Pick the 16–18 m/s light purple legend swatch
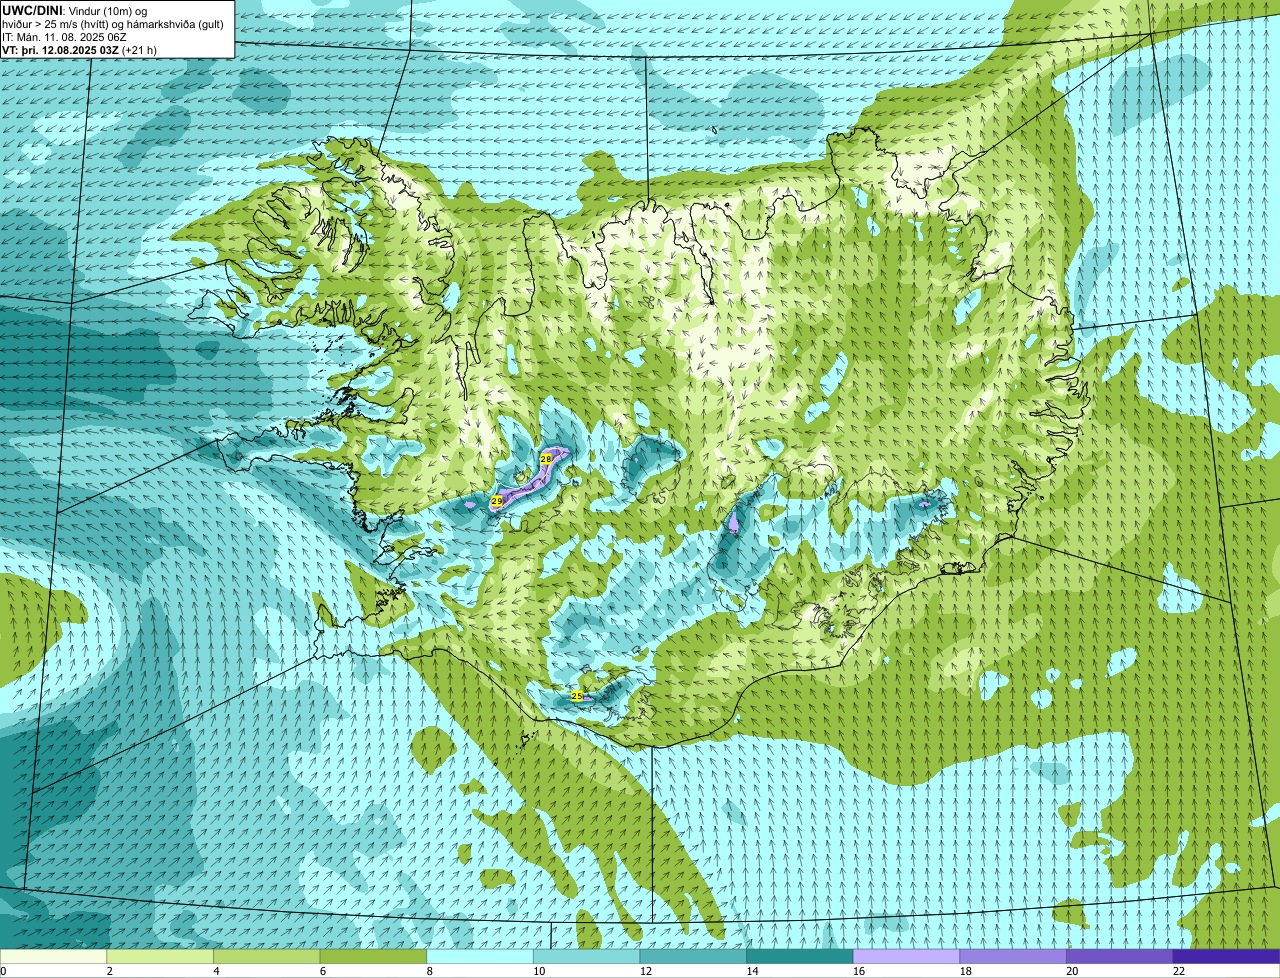The image size is (1280, 978). (906, 956)
